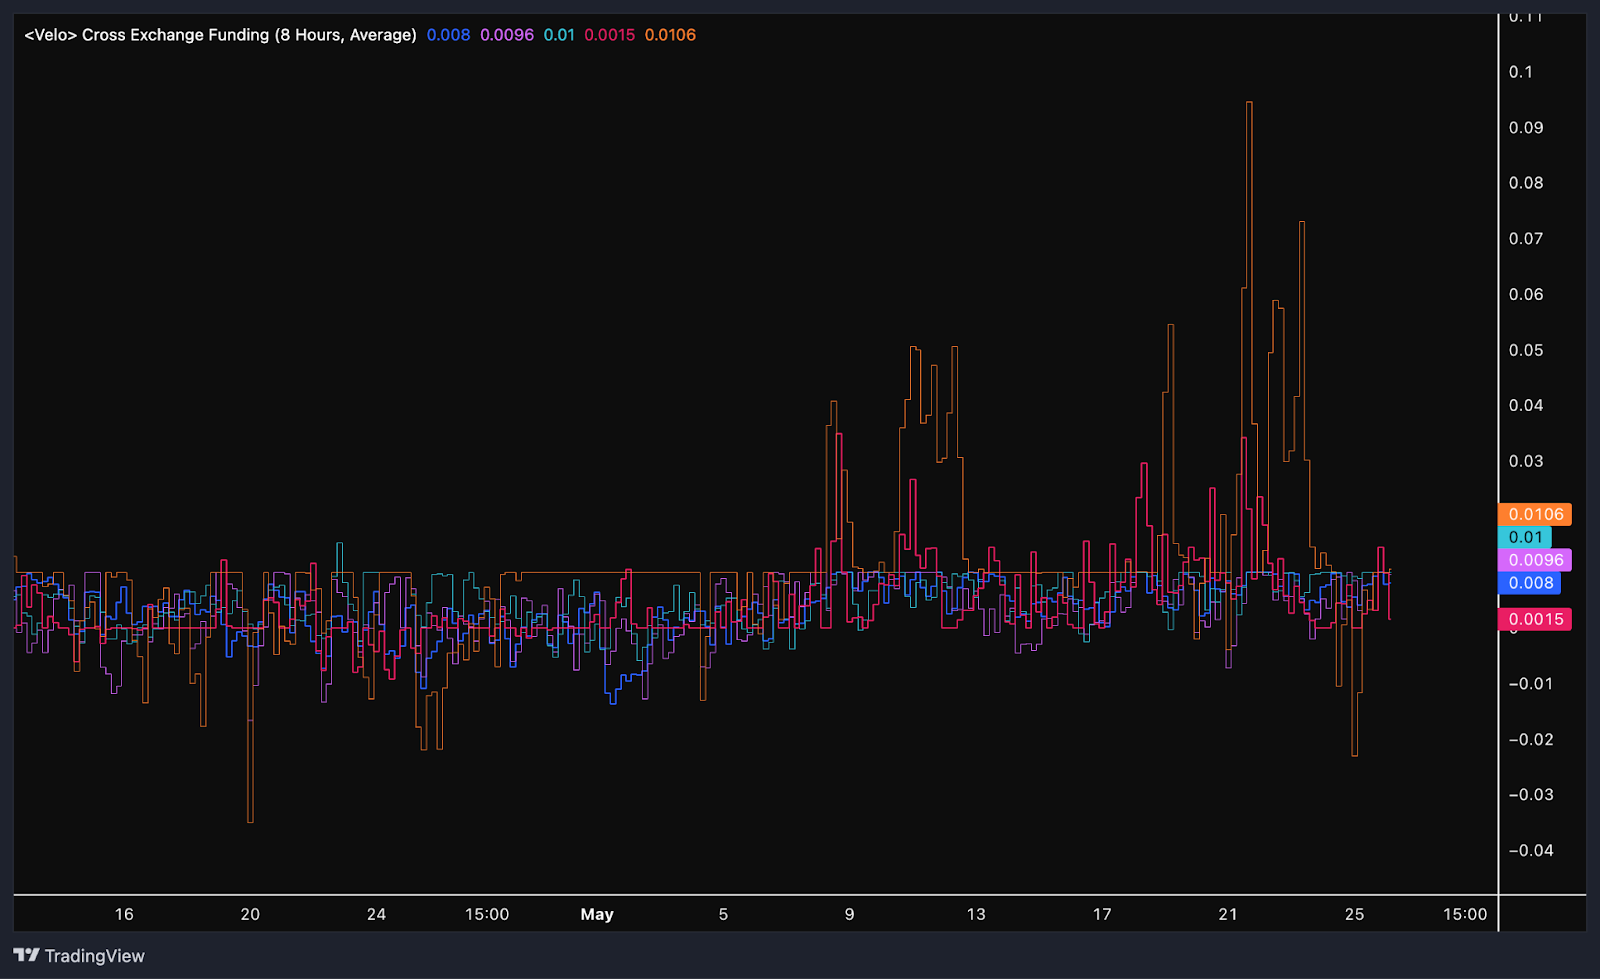Select the blue 0.008 price scale tag
The height and width of the screenshot is (979, 1600).
[x=1530, y=583]
